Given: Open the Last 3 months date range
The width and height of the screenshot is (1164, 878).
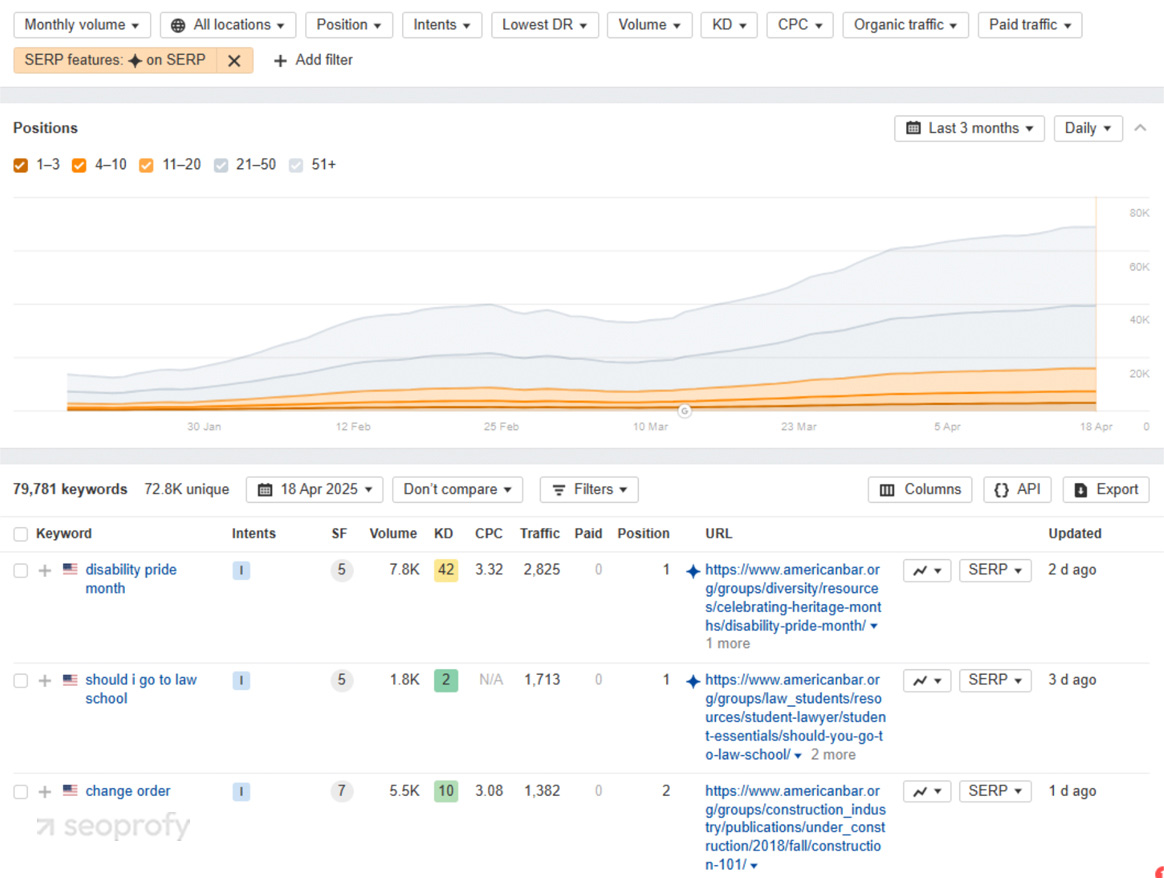Looking at the screenshot, I should click(969, 128).
